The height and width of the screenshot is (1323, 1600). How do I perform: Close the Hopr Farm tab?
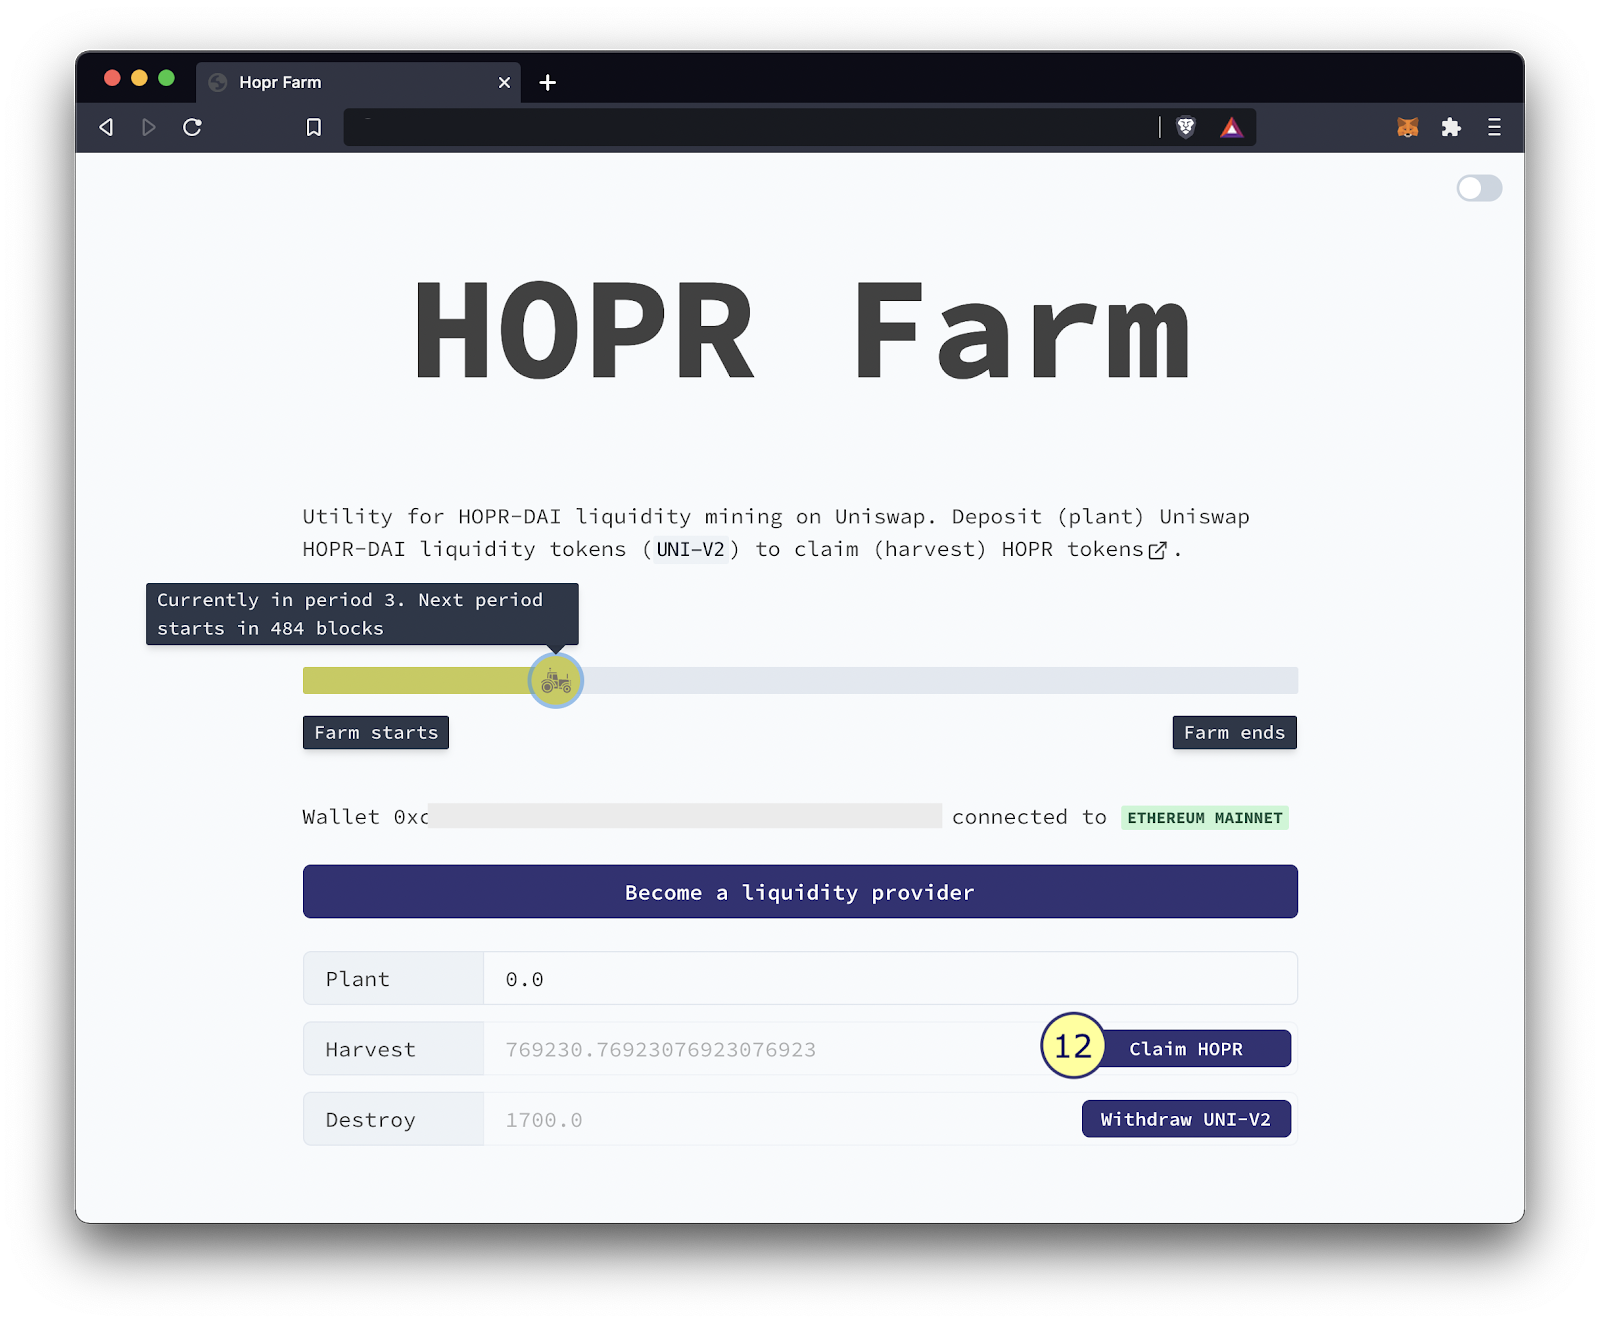504,82
